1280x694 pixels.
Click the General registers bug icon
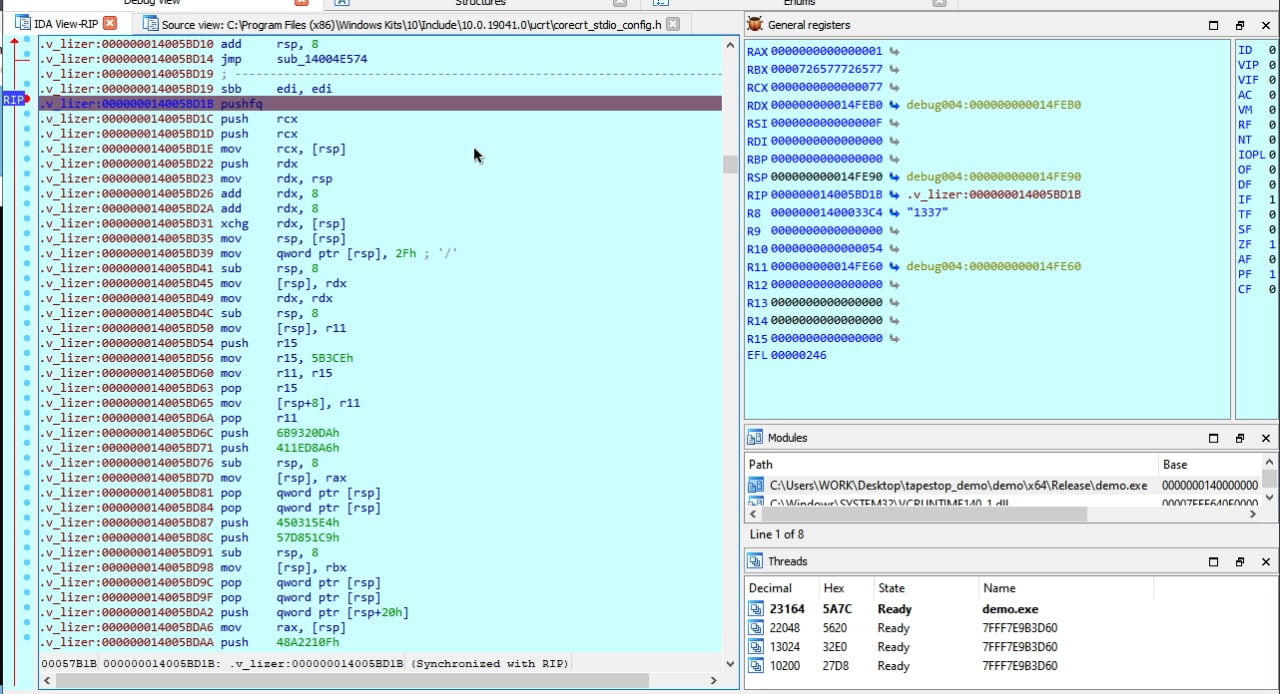755,25
